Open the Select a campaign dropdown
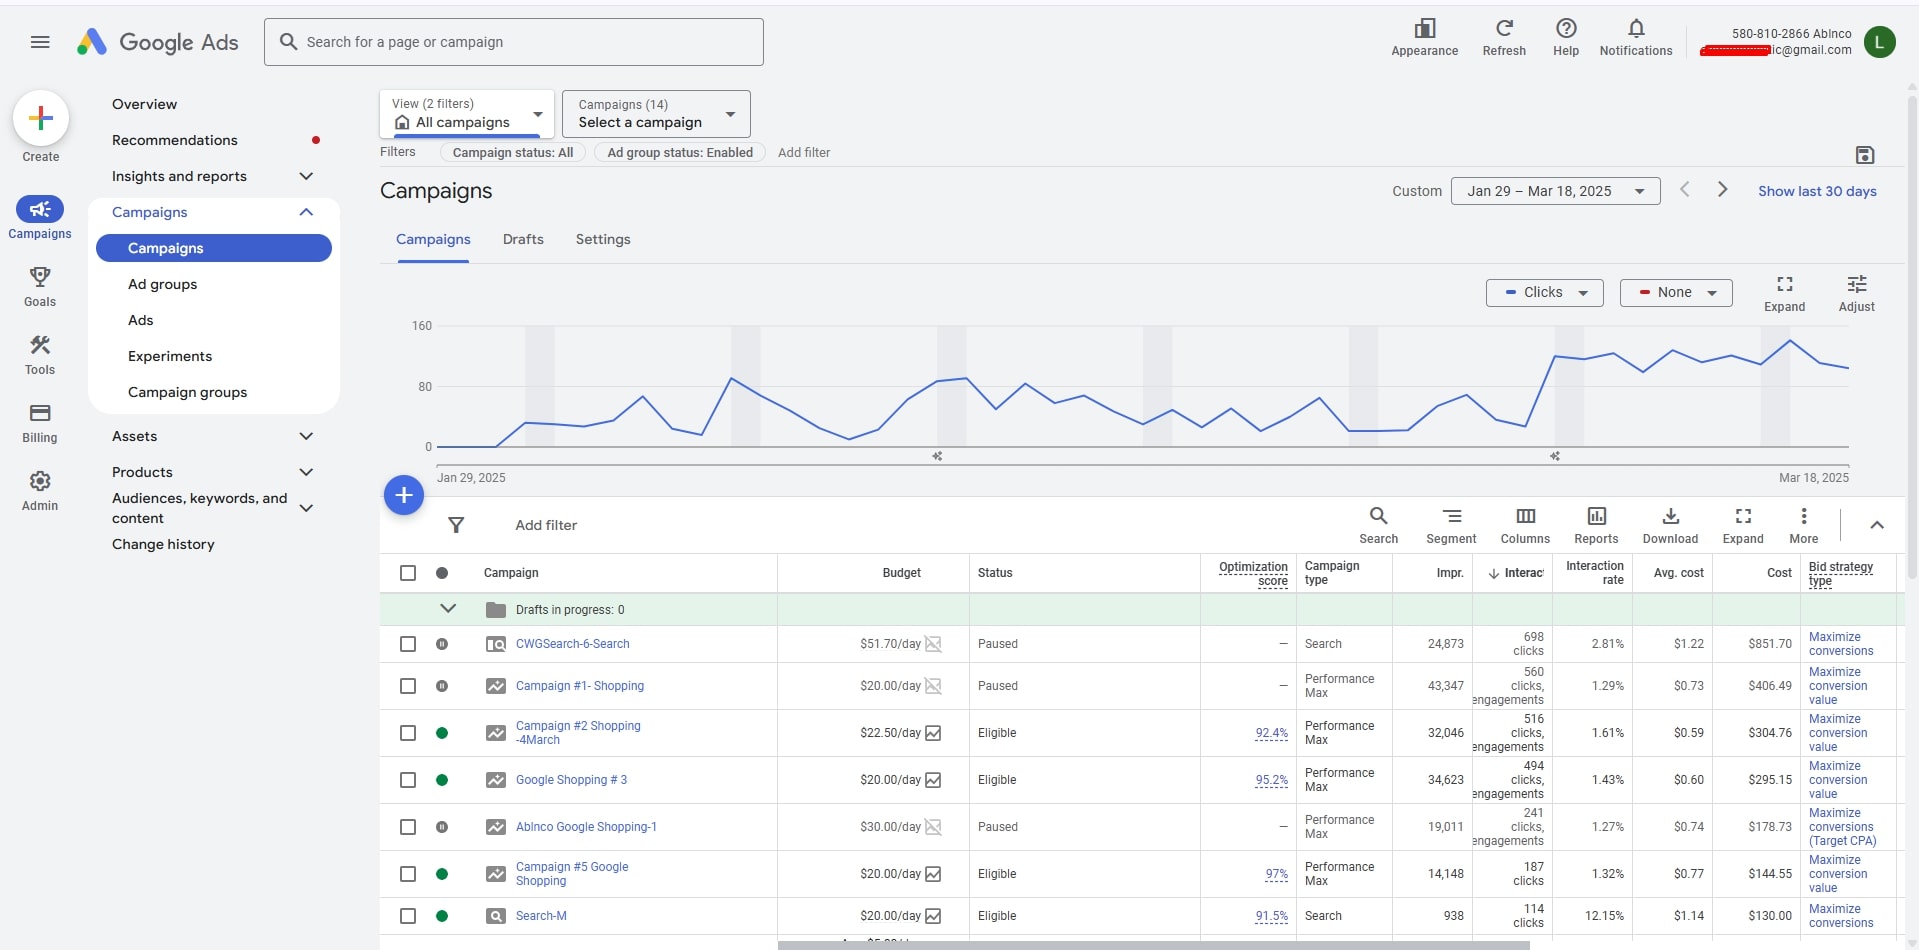The image size is (1919, 950). (656, 113)
